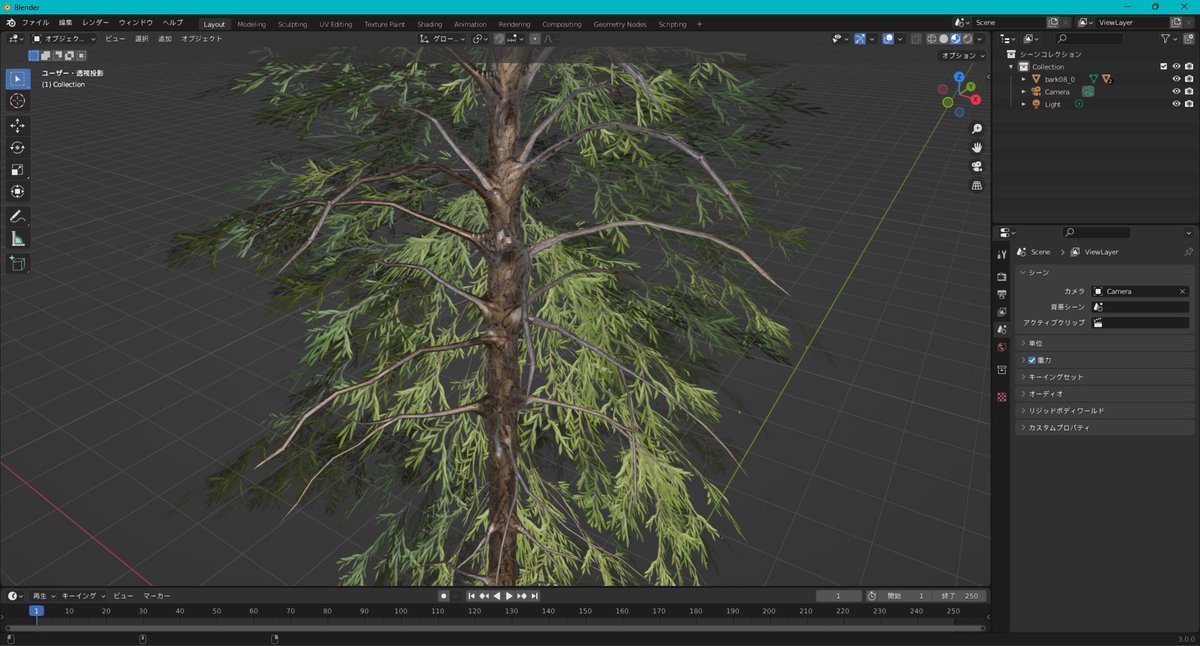Screen dimensions: 1200x646
Task: Expand the Camera tree item
Action: click(1023, 91)
